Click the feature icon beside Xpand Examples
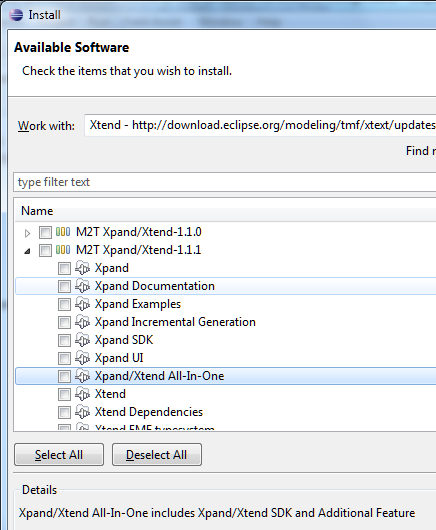 point(82,304)
